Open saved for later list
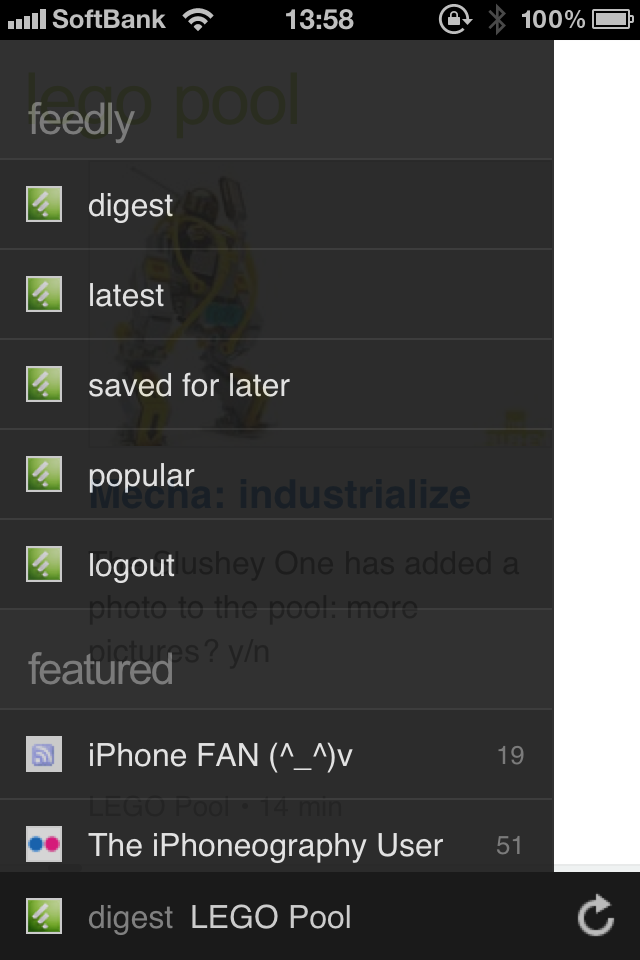 [x=276, y=384]
